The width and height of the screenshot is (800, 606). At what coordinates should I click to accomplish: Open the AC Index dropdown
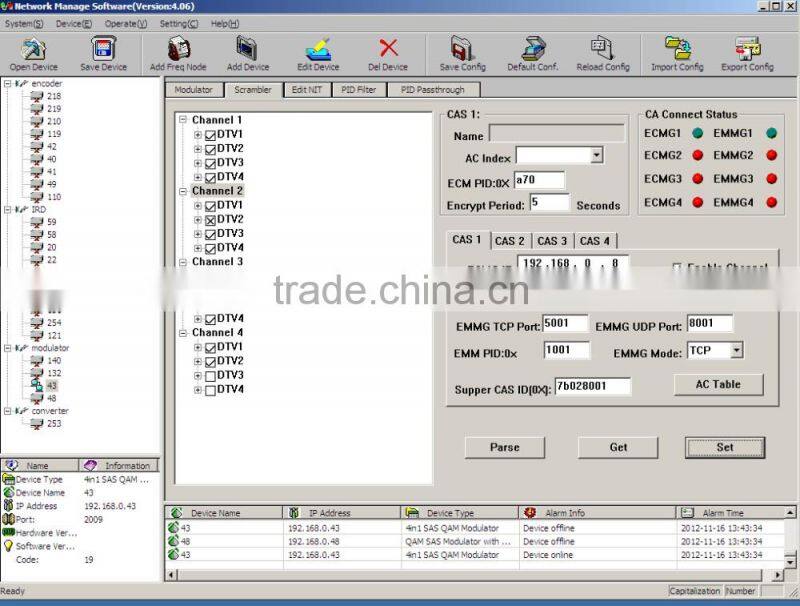[596, 156]
